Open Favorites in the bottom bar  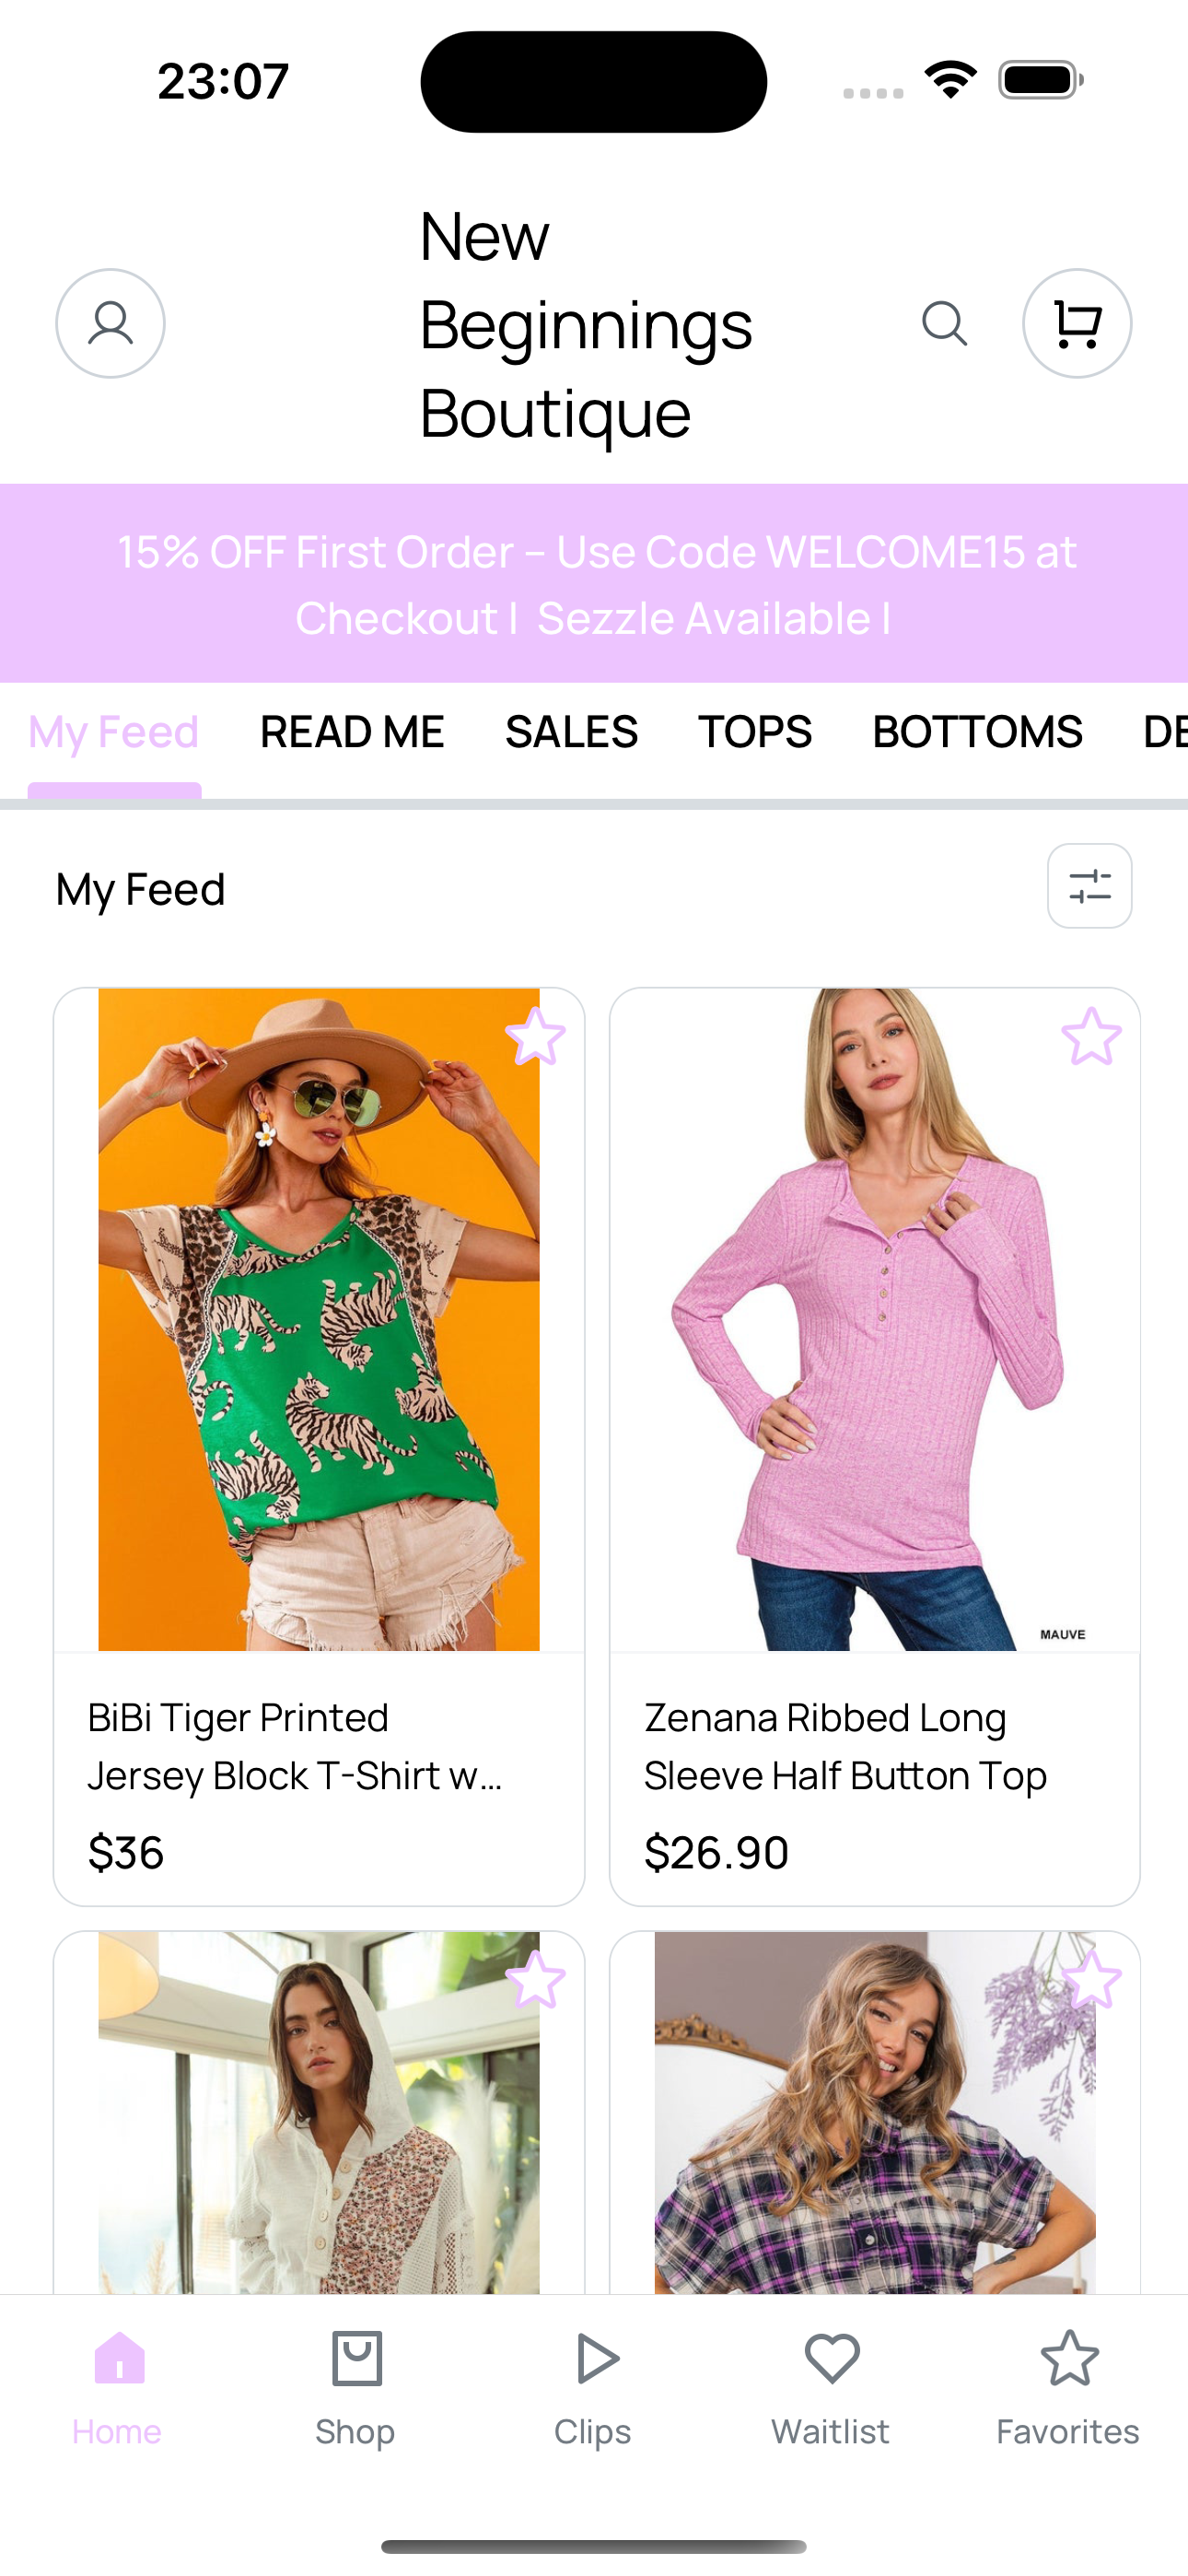1068,2388
